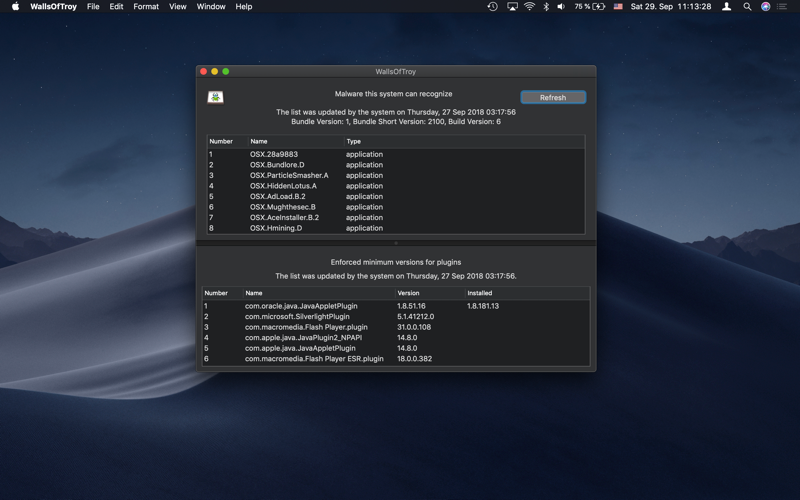Click installed version 1.8.181.13
Screen dimensions: 800x500
[483, 306]
